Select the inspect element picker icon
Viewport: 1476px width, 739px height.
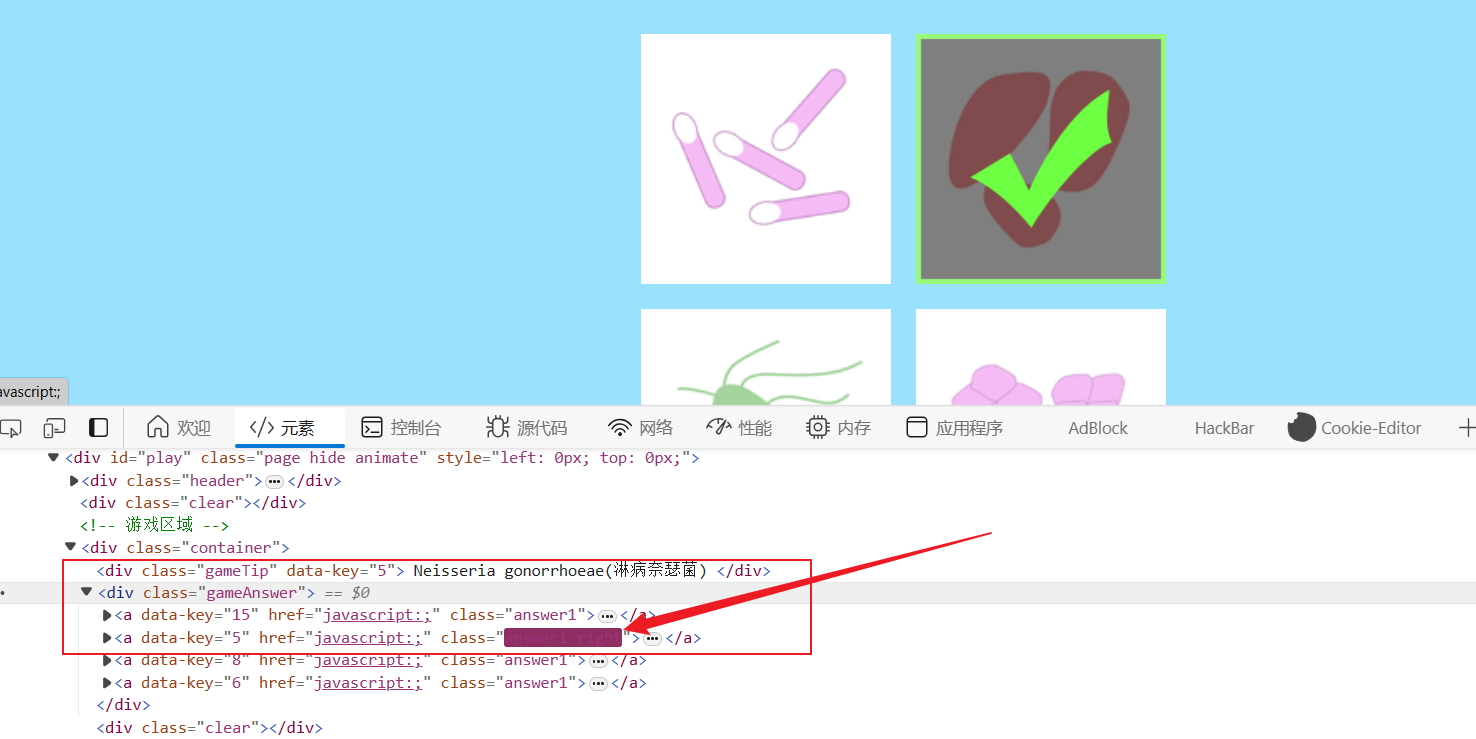[11, 428]
